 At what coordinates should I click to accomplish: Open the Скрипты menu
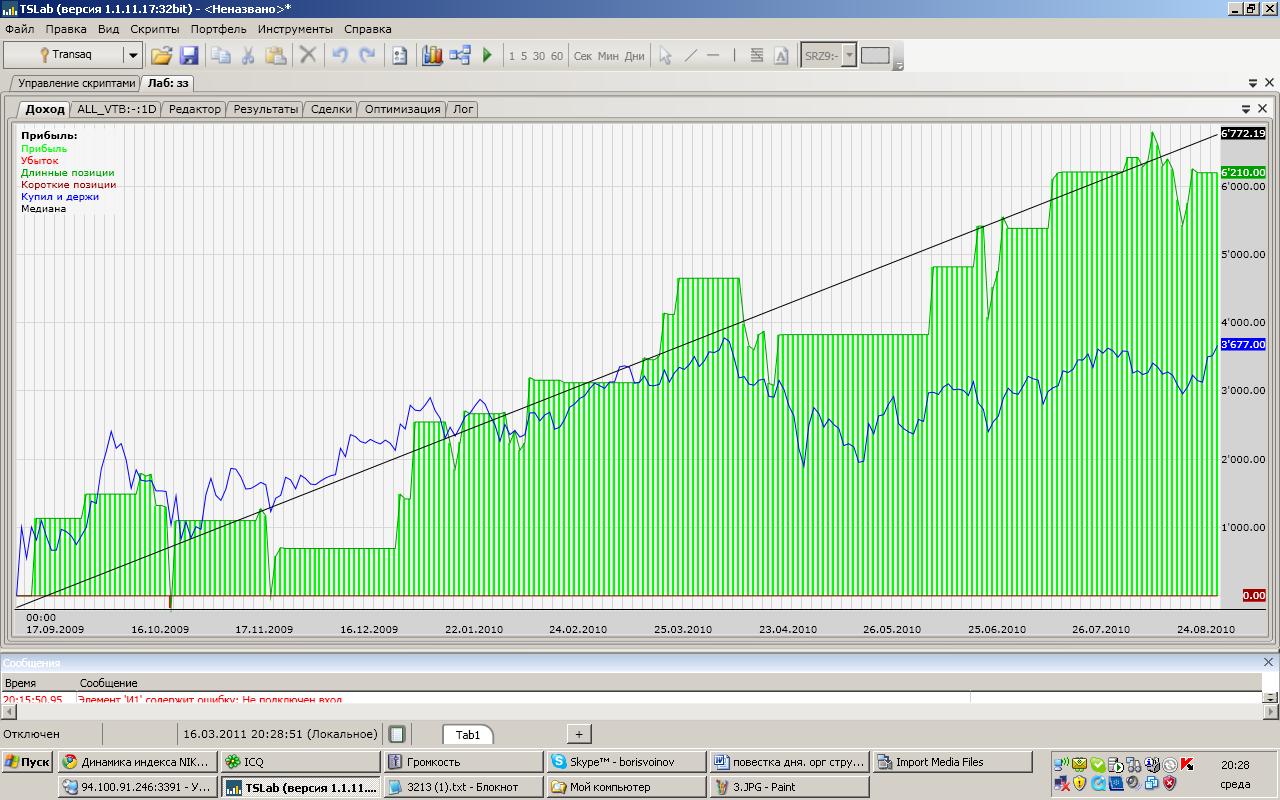coord(155,29)
